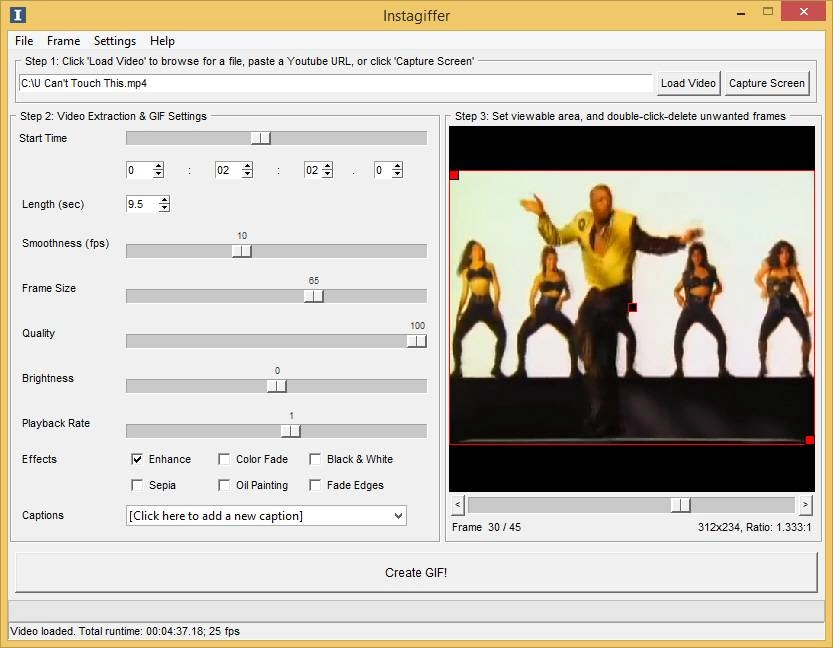This screenshot has height=648, width=833.
Task: Click the top-left red crop handle
Action: point(454,175)
